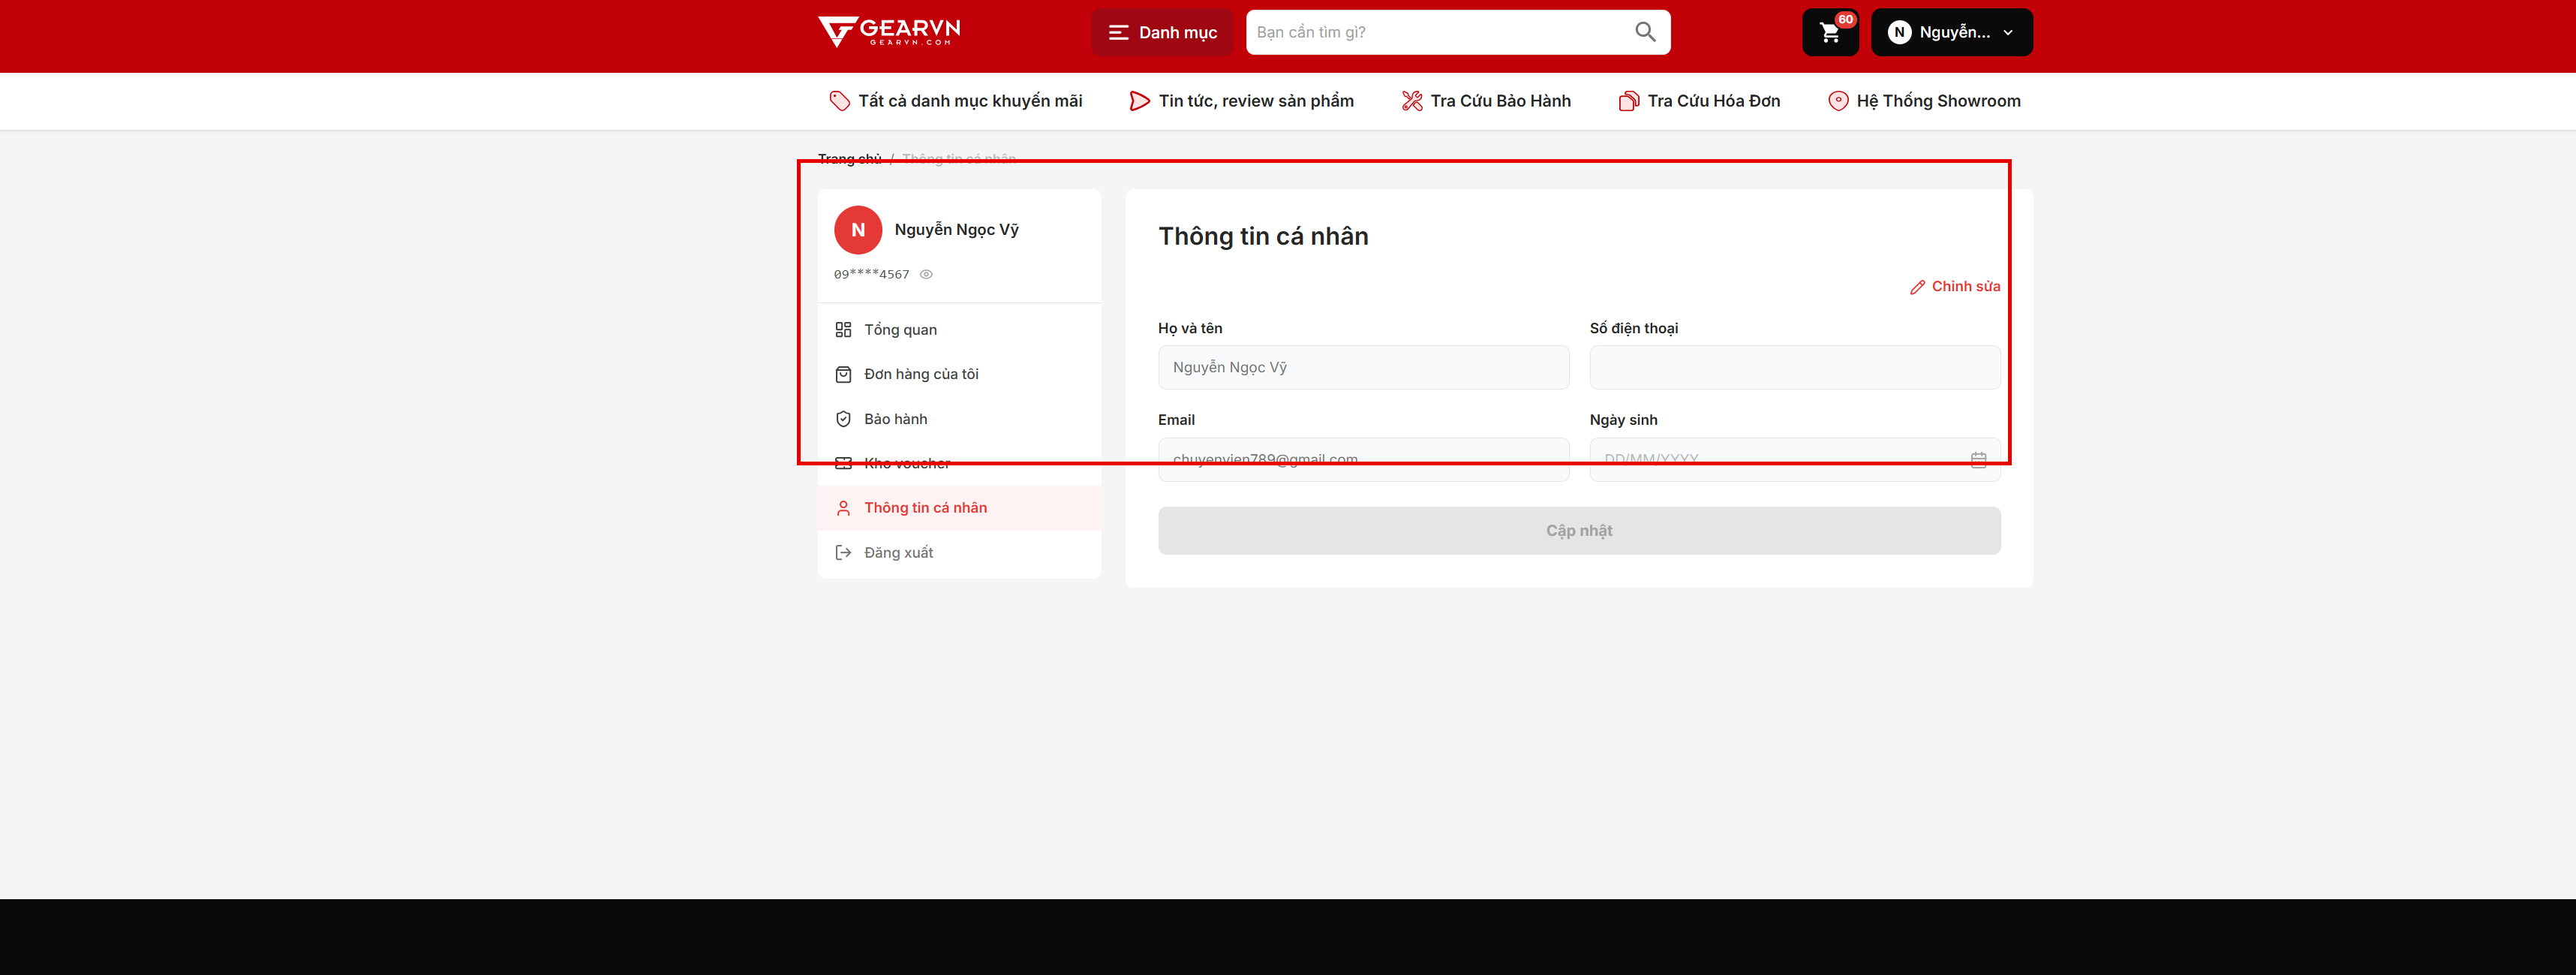Image resolution: width=2576 pixels, height=975 pixels.
Task: Click masked phone 09****4567
Action: click(871, 274)
